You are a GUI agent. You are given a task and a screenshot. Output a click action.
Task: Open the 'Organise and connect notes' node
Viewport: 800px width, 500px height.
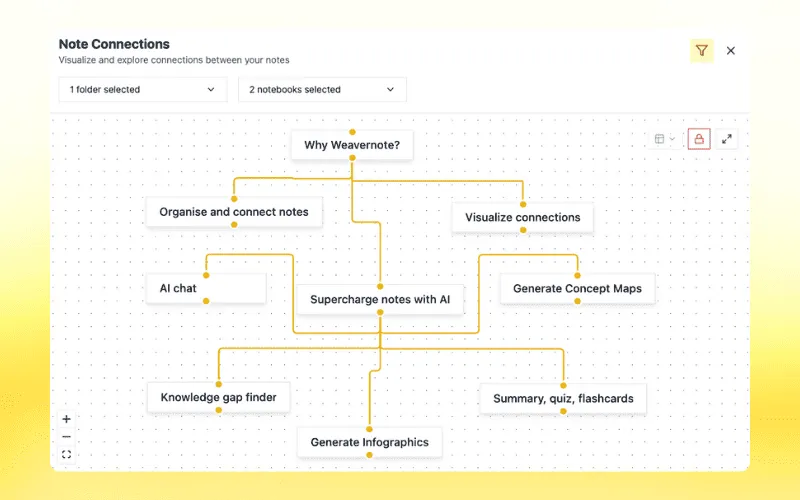tap(234, 212)
